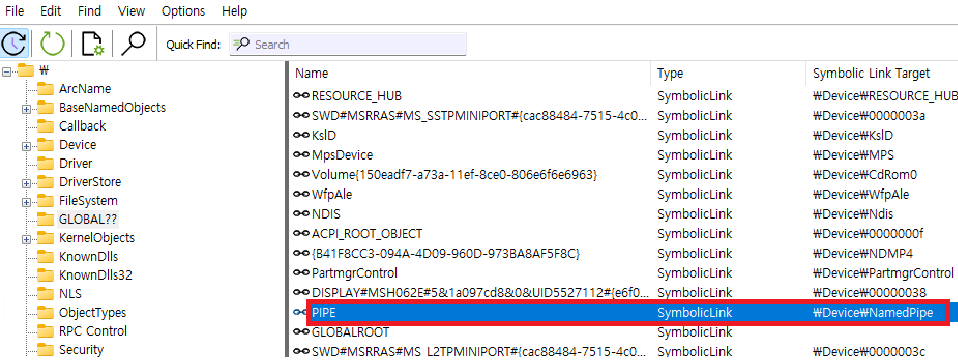Click the \Device\CdRom0 target cell

pyautogui.click(x=865, y=174)
